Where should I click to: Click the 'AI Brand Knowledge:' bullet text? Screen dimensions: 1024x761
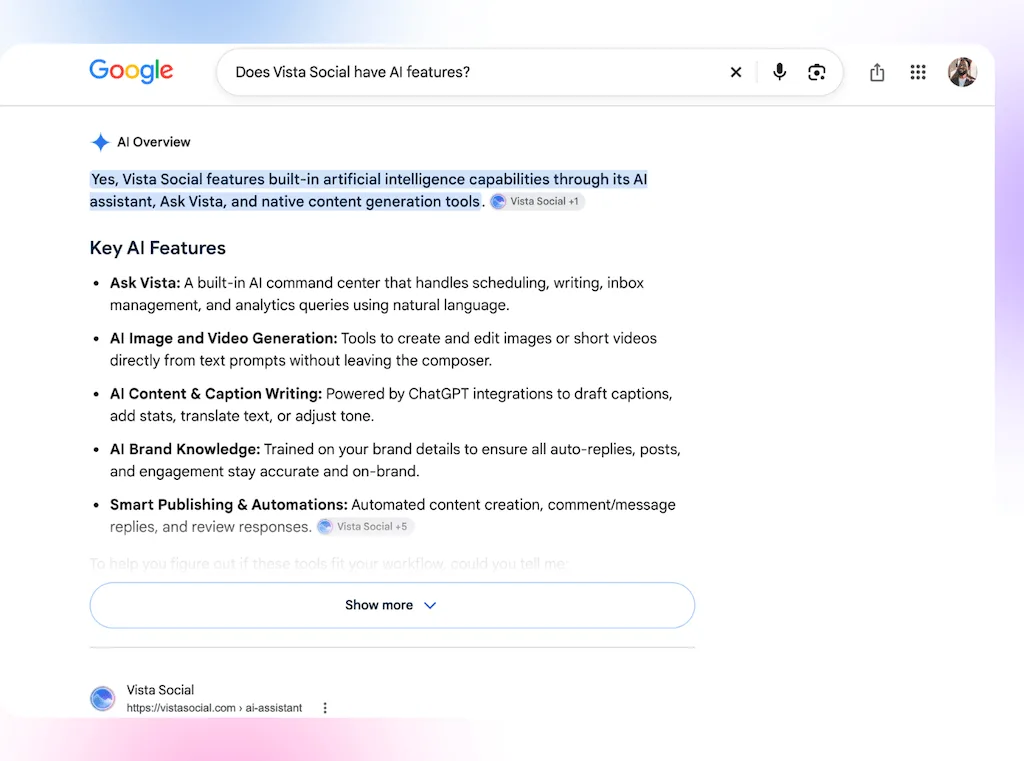(185, 449)
